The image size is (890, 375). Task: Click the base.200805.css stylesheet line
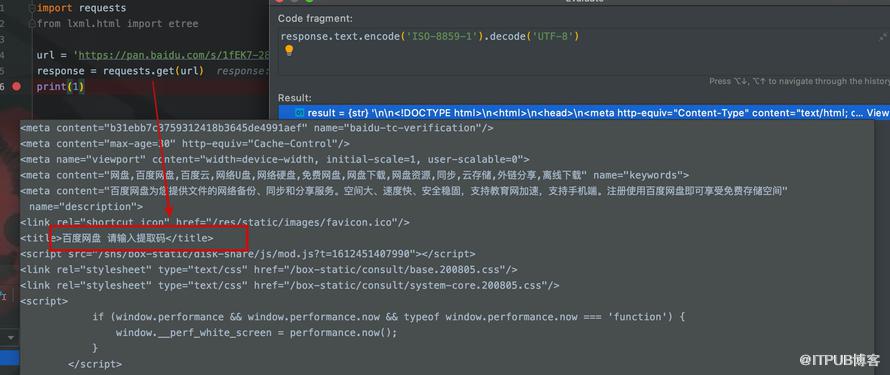click(269, 269)
